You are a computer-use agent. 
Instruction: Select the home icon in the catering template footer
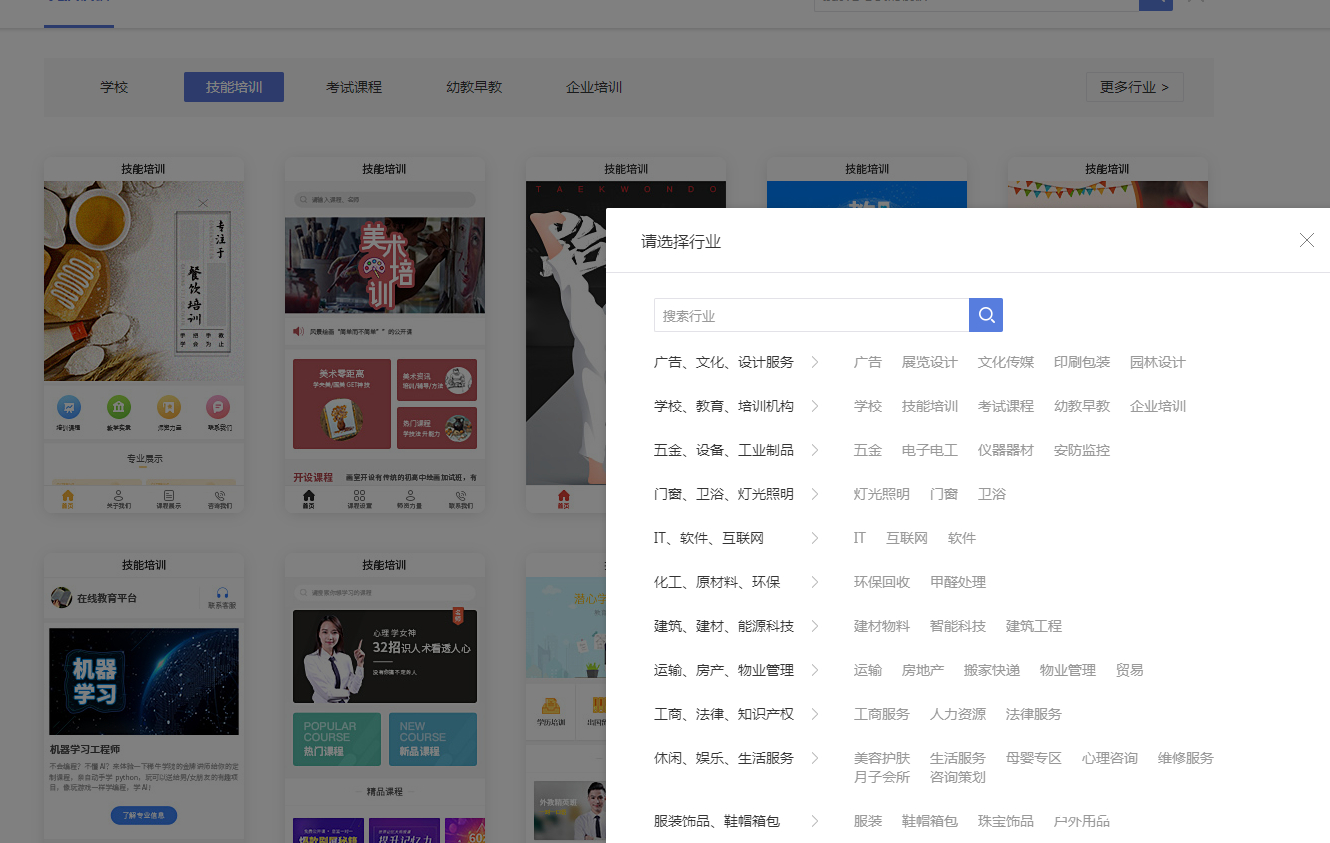pyautogui.click(x=67, y=496)
